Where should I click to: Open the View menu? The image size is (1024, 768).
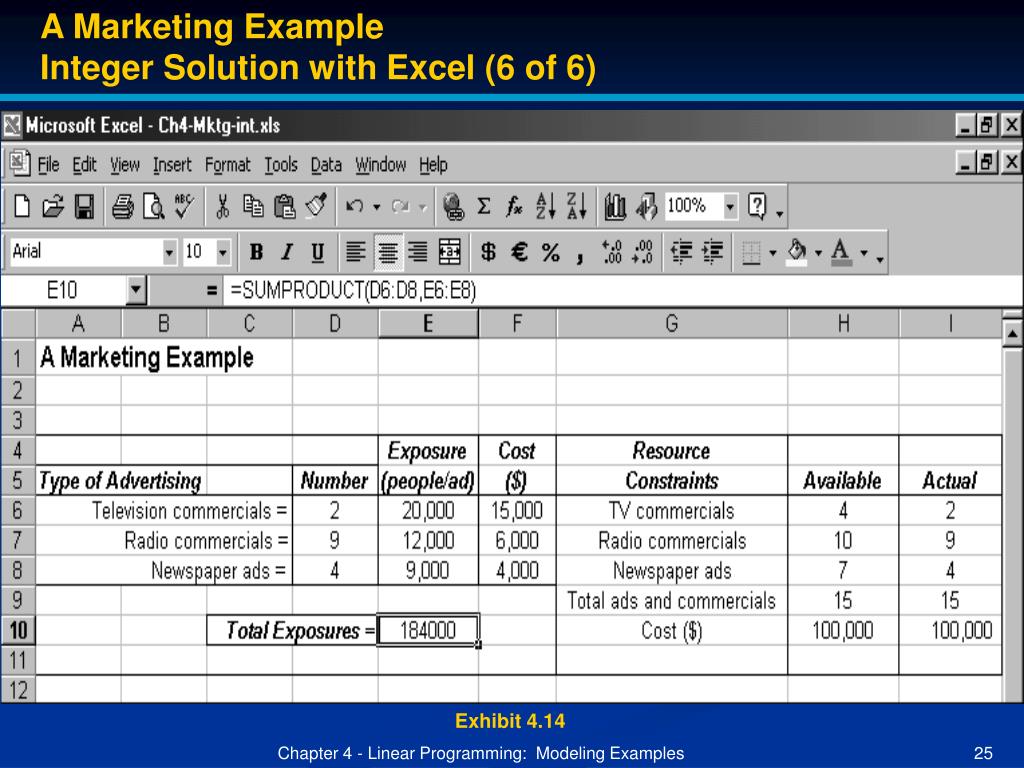pos(125,165)
